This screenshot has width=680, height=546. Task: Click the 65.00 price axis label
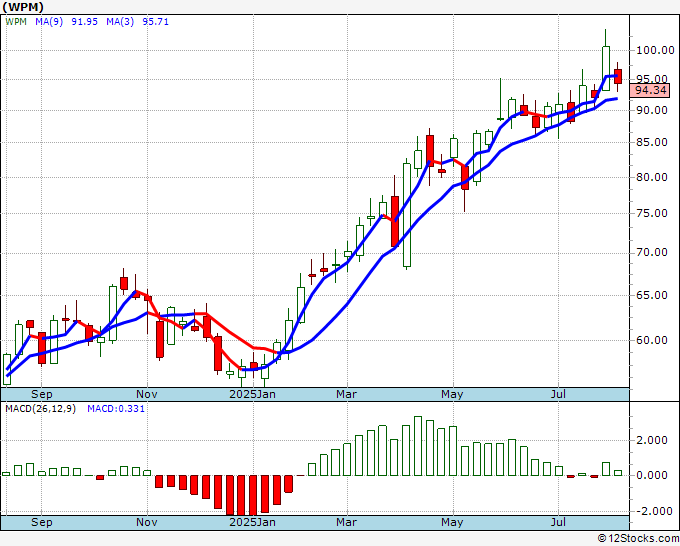652,295
